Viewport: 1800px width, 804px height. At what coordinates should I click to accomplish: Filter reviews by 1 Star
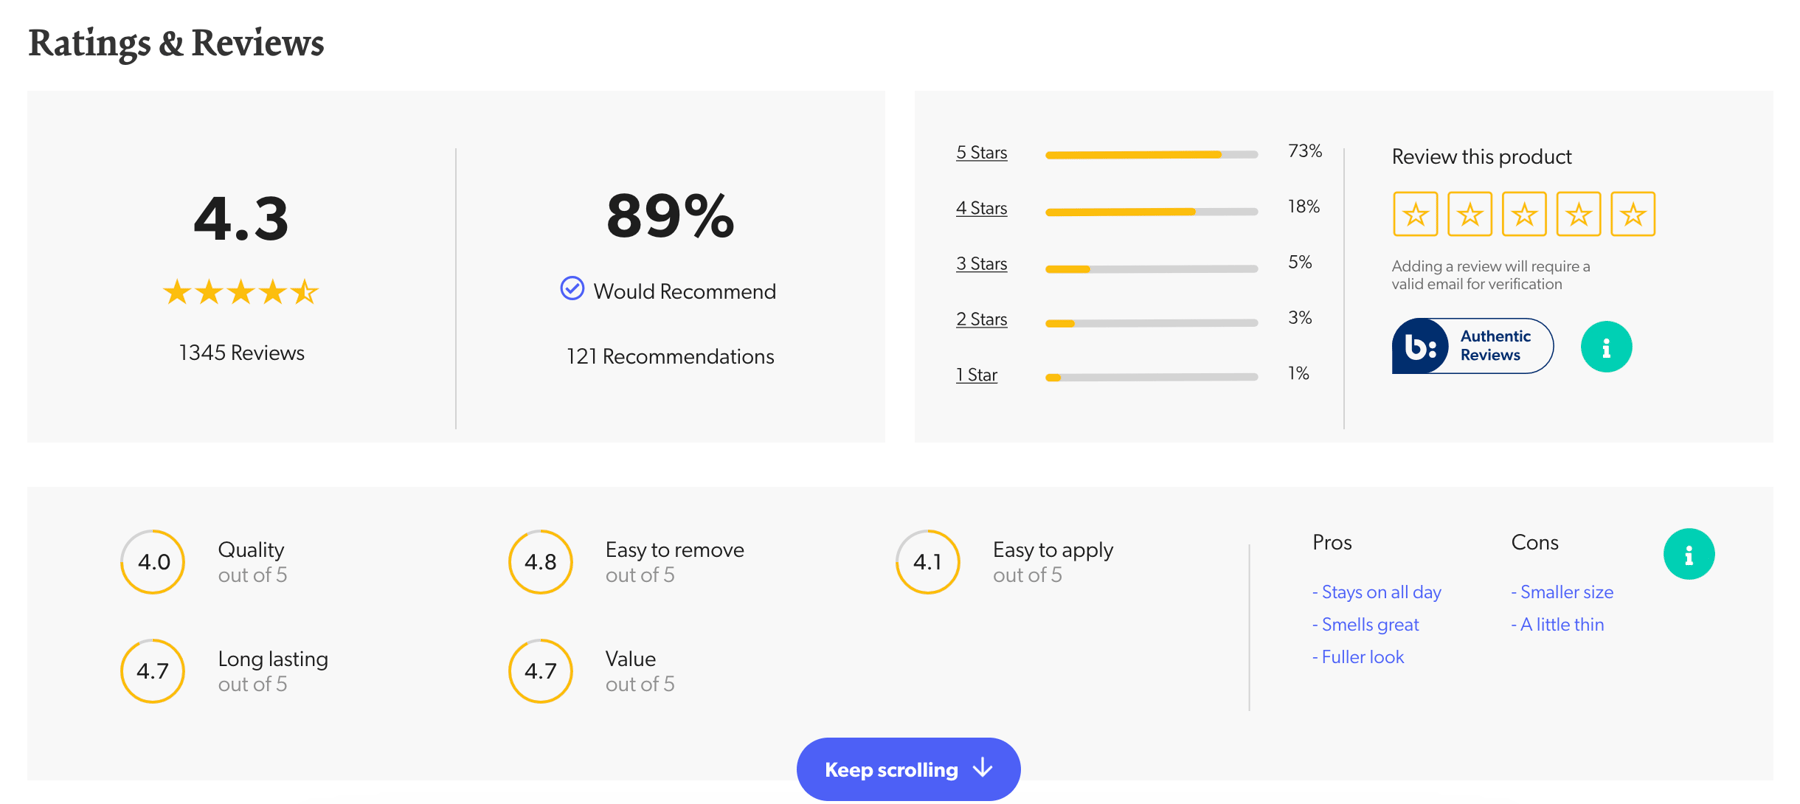[x=976, y=375]
